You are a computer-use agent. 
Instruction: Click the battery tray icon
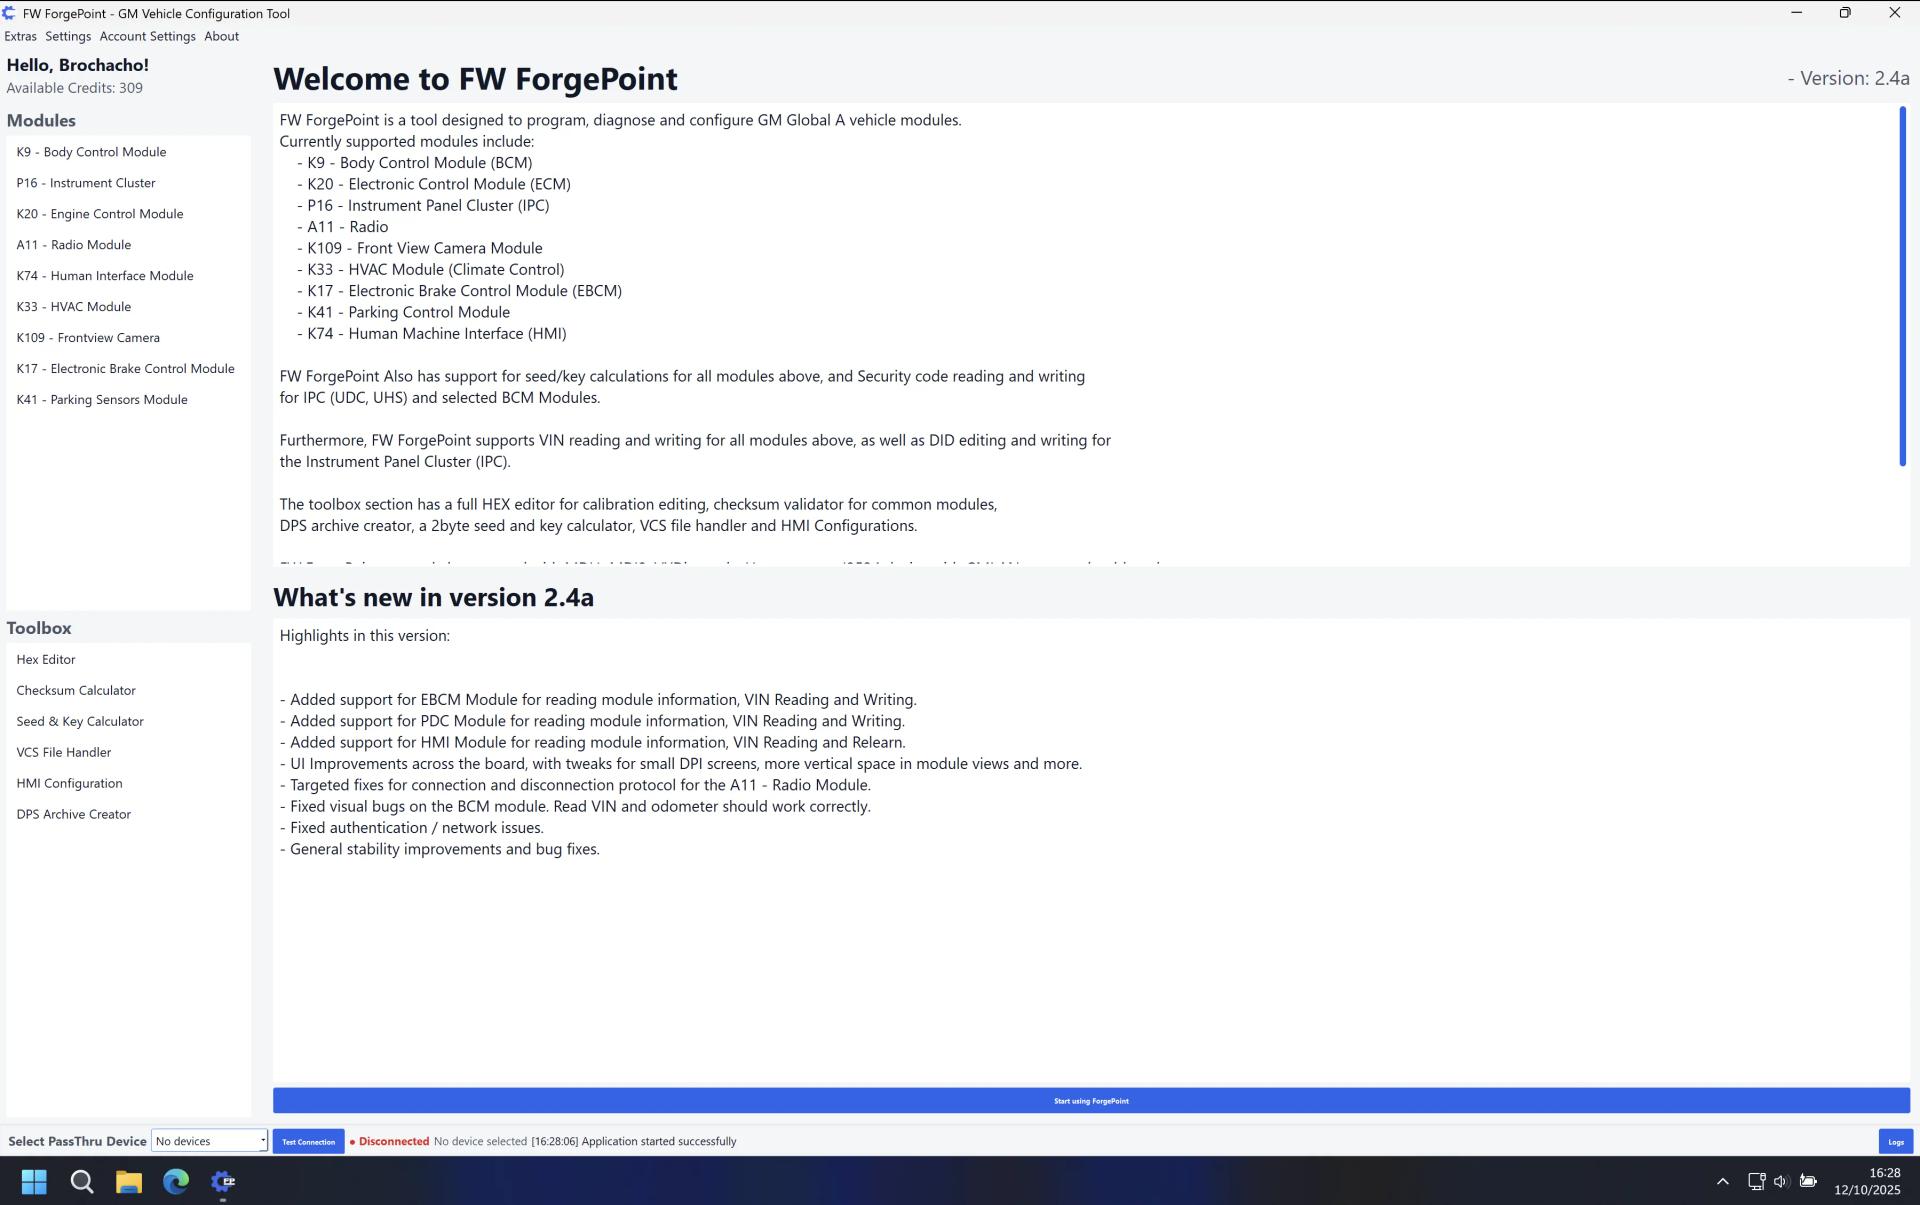tap(1808, 1182)
